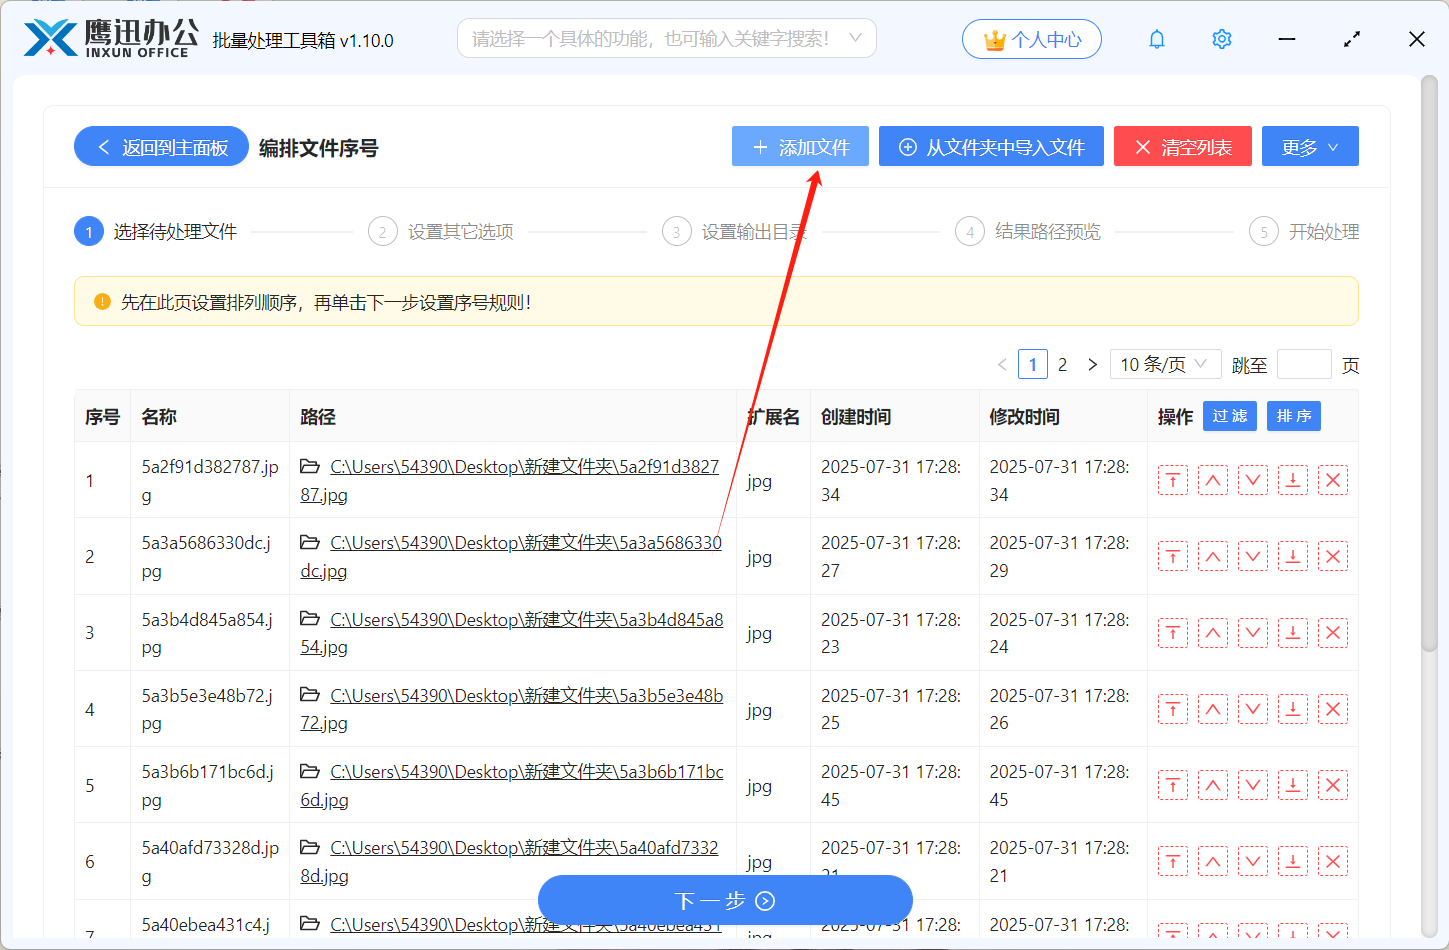Send 5a3b6b171bc6d.jpg row to bottom
Image resolution: width=1449 pixels, height=950 pixels.
pos(1293,786)
